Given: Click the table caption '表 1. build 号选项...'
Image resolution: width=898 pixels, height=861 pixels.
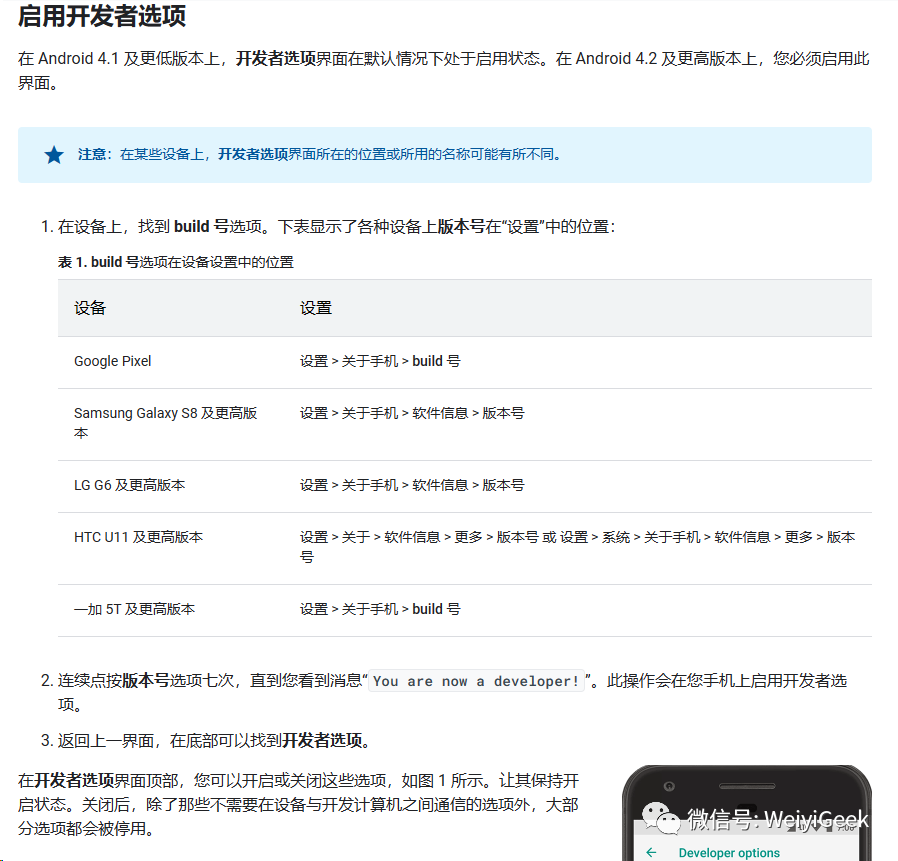Looking at the screenshot, I should (176, 262).
